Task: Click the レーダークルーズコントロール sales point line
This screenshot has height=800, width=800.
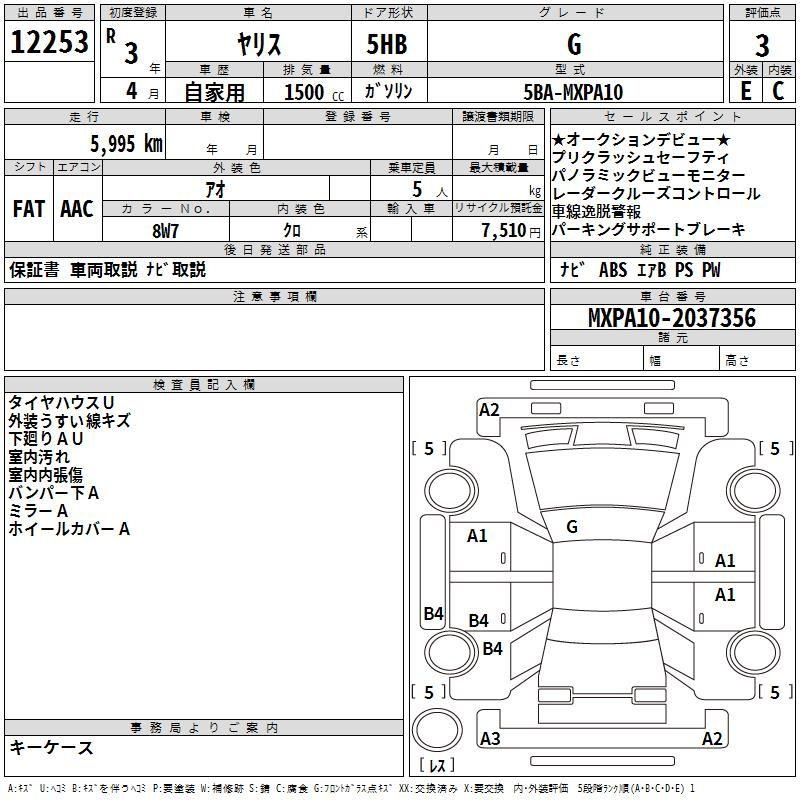Action: click(x=655, y=194)
